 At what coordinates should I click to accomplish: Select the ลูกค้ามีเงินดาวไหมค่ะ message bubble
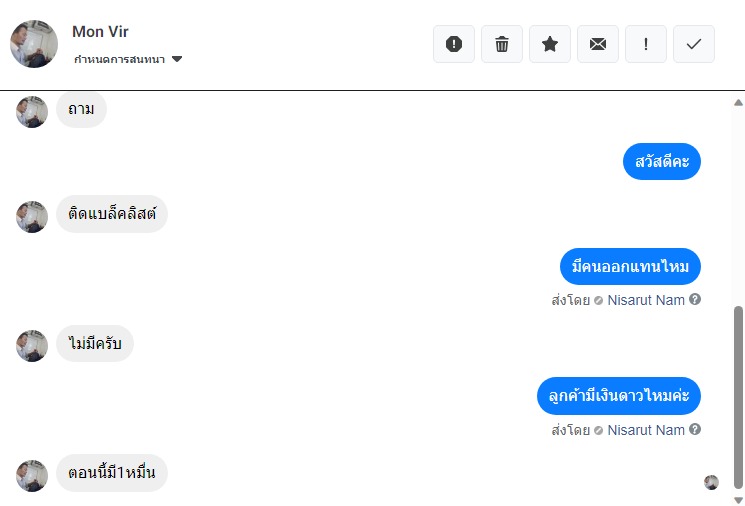pyautogui.click(x=619, y=396)
